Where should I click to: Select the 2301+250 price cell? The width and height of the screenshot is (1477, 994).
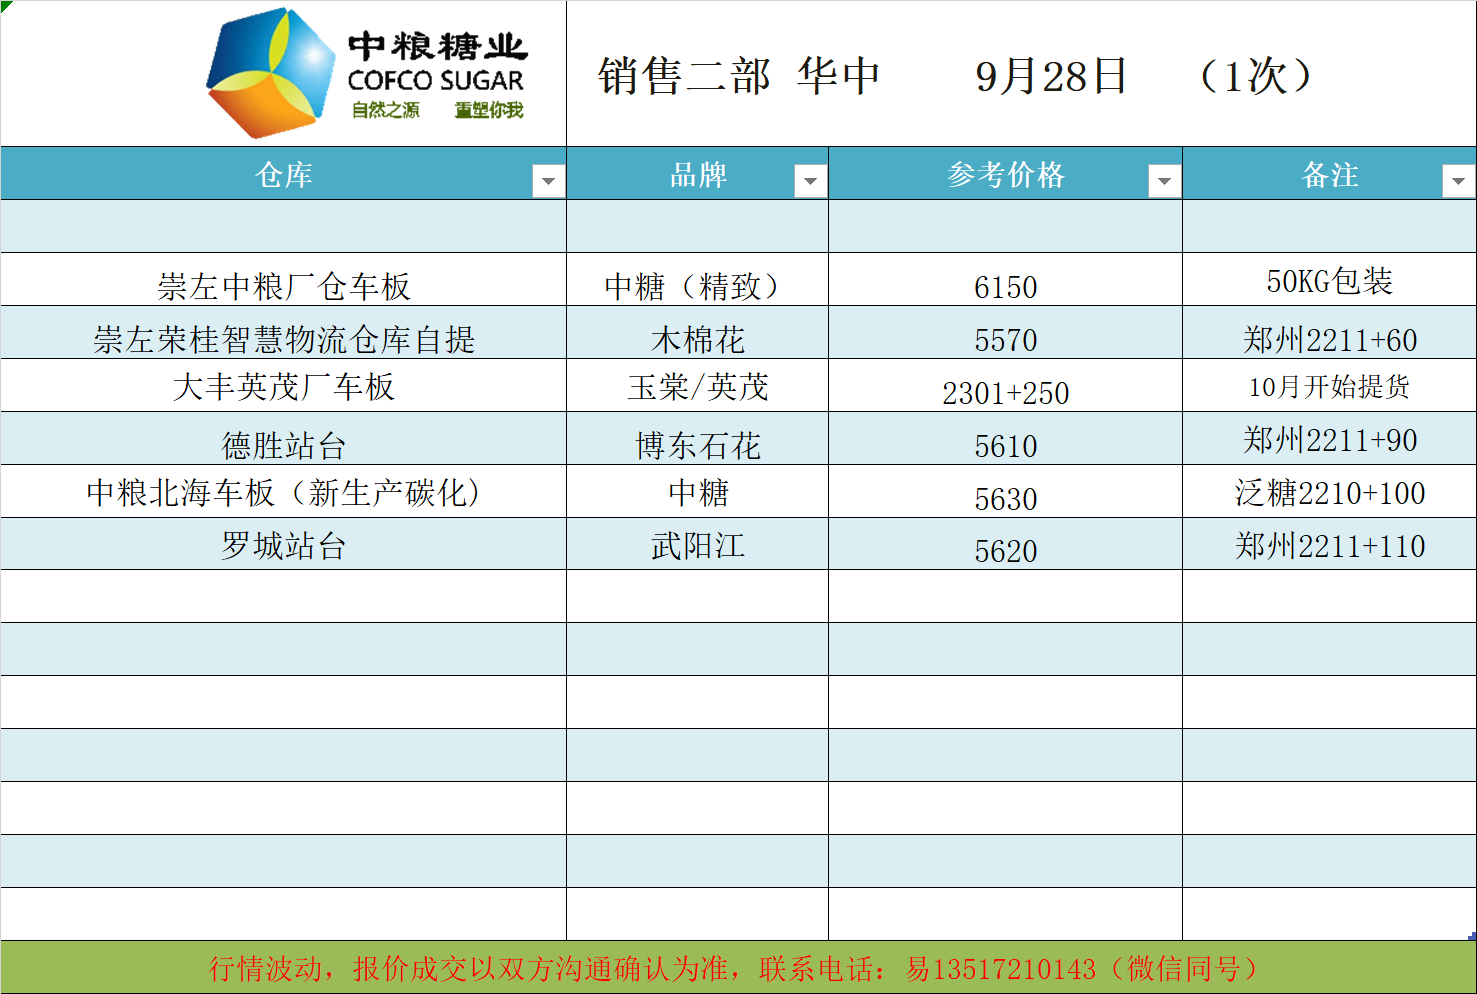click(1005, 392)
